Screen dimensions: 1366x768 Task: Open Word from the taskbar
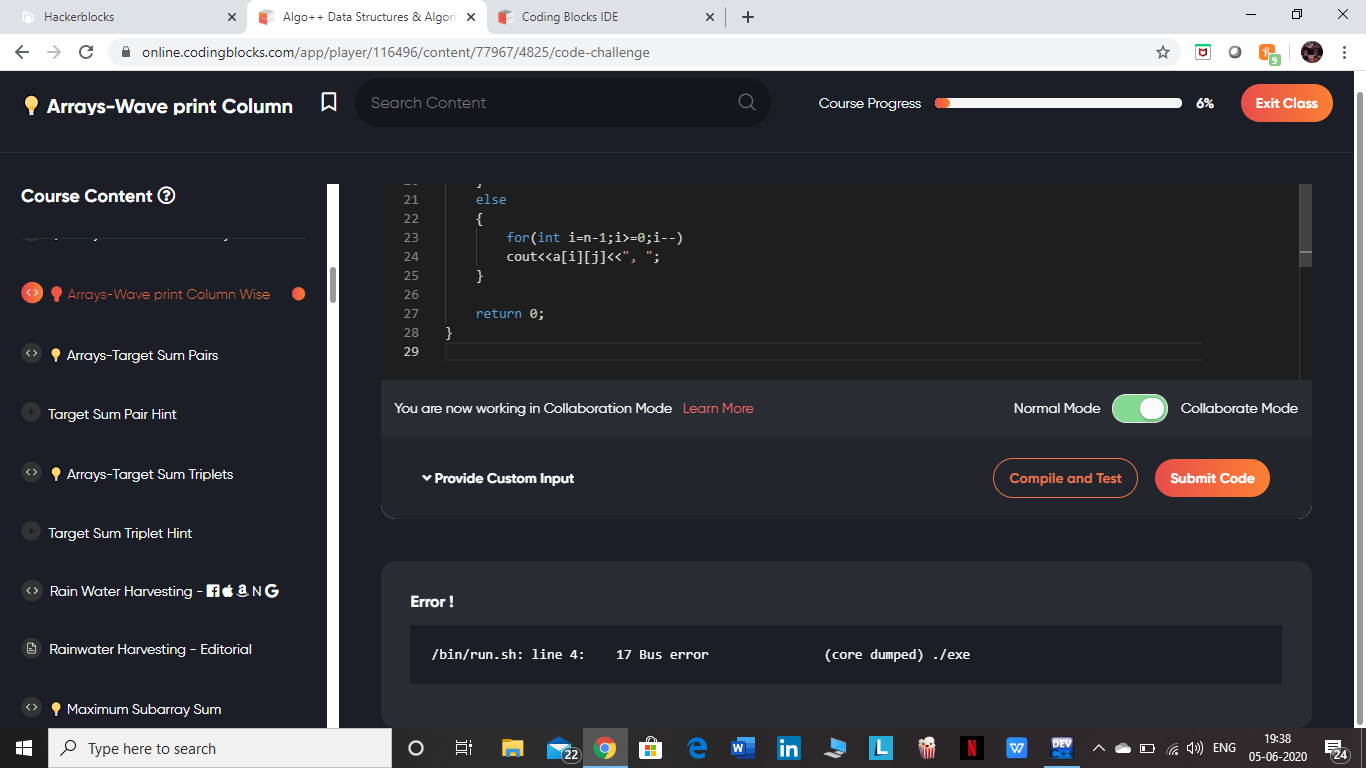742,748
